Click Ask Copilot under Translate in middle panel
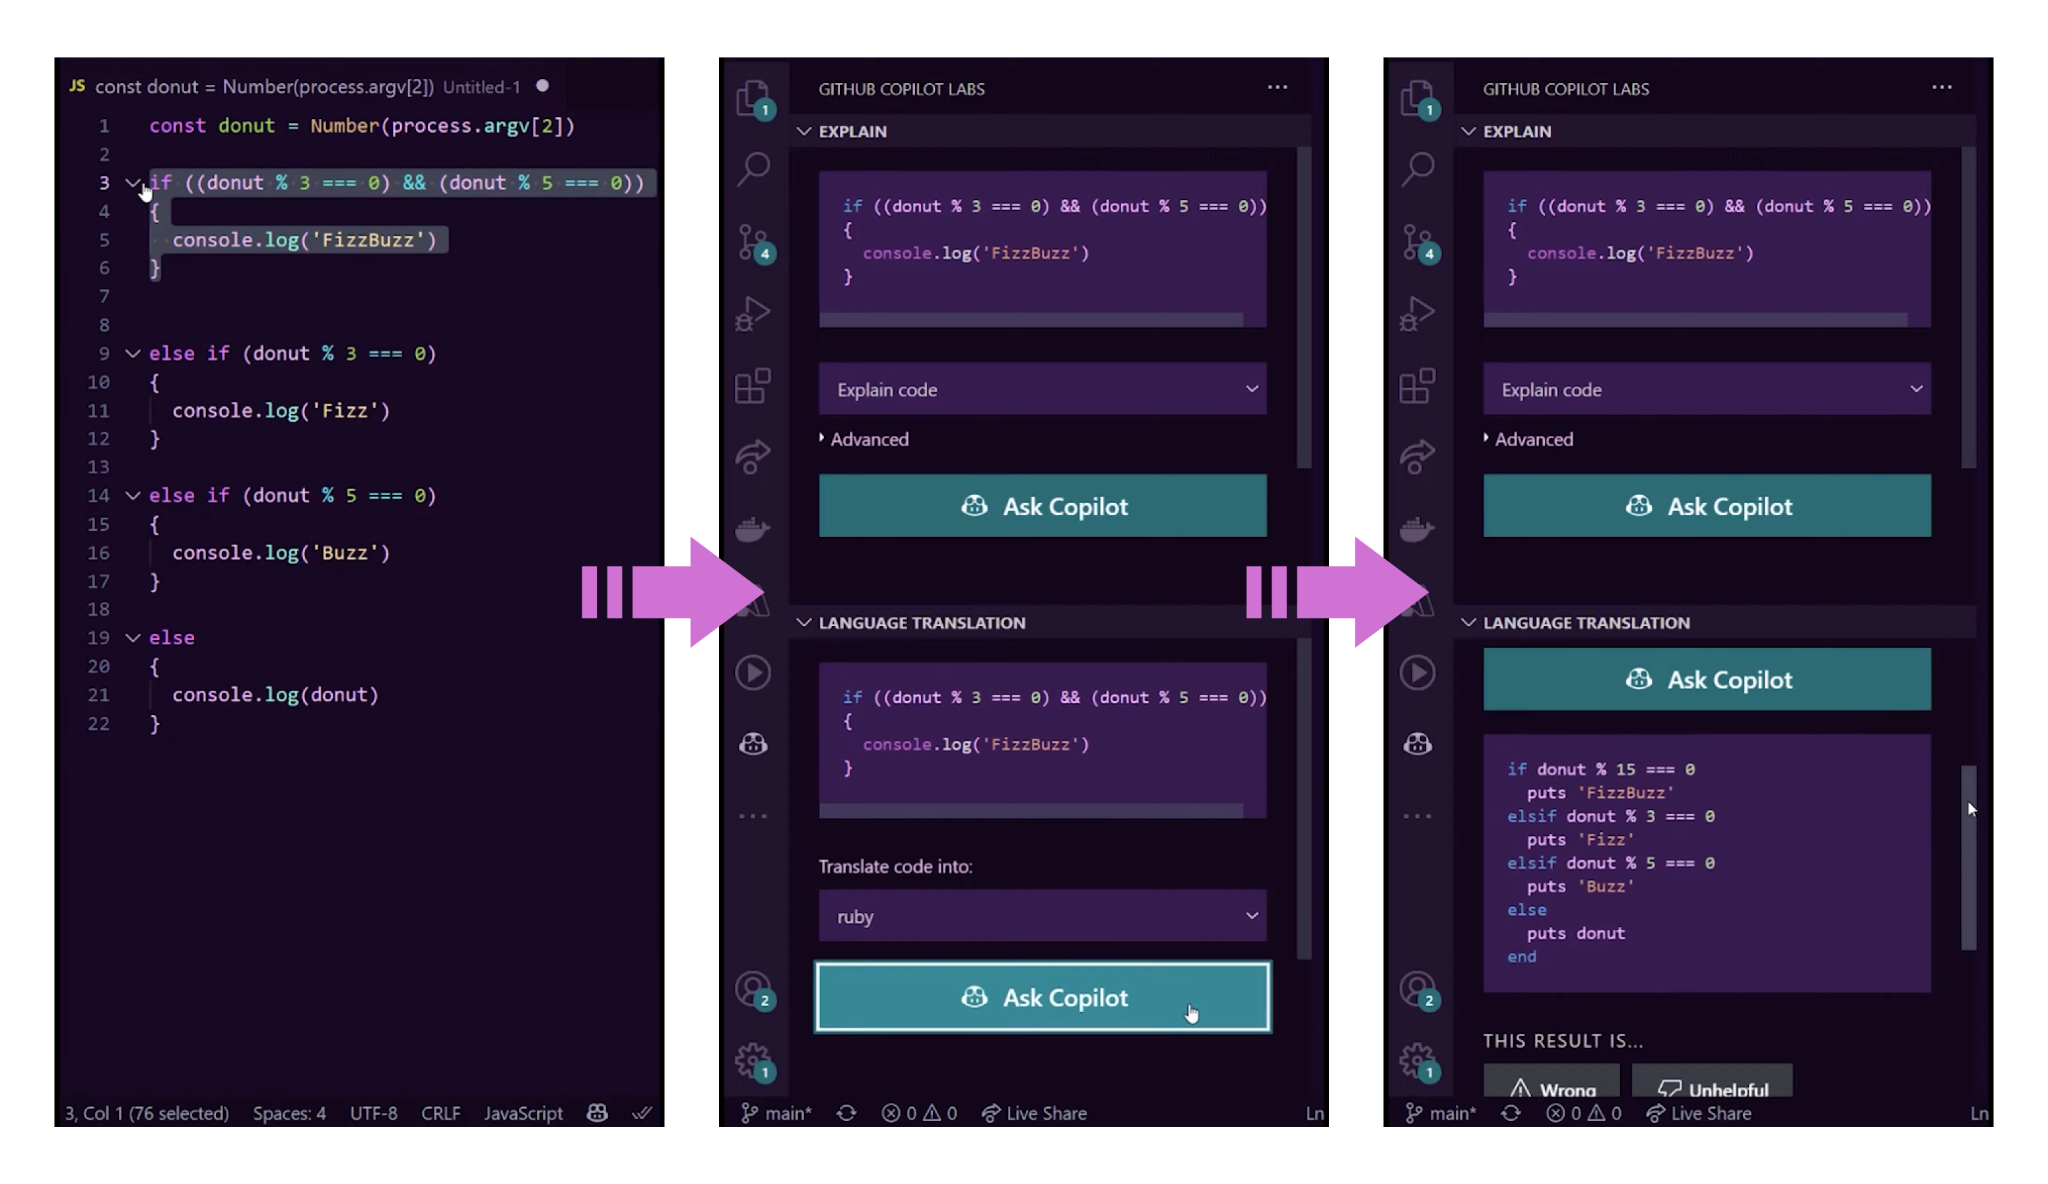This screenshot has width=2048, height=1184. pyautogui.click(x=1042, y=997)
